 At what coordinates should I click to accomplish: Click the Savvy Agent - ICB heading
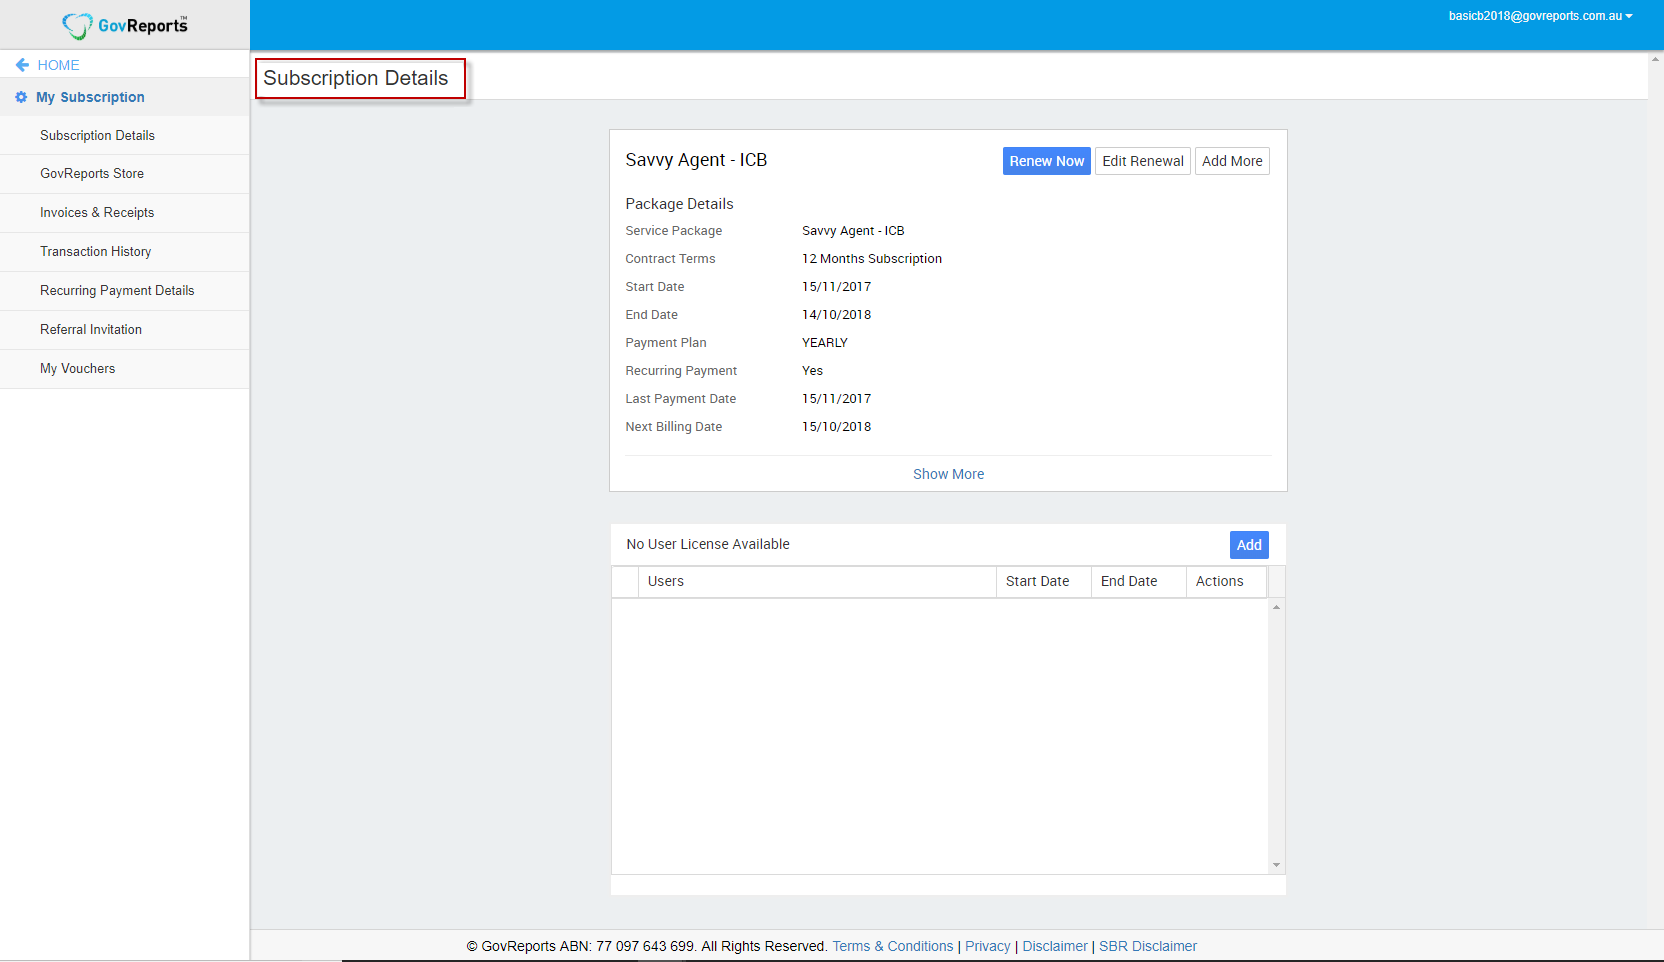(x=696, y=160)
